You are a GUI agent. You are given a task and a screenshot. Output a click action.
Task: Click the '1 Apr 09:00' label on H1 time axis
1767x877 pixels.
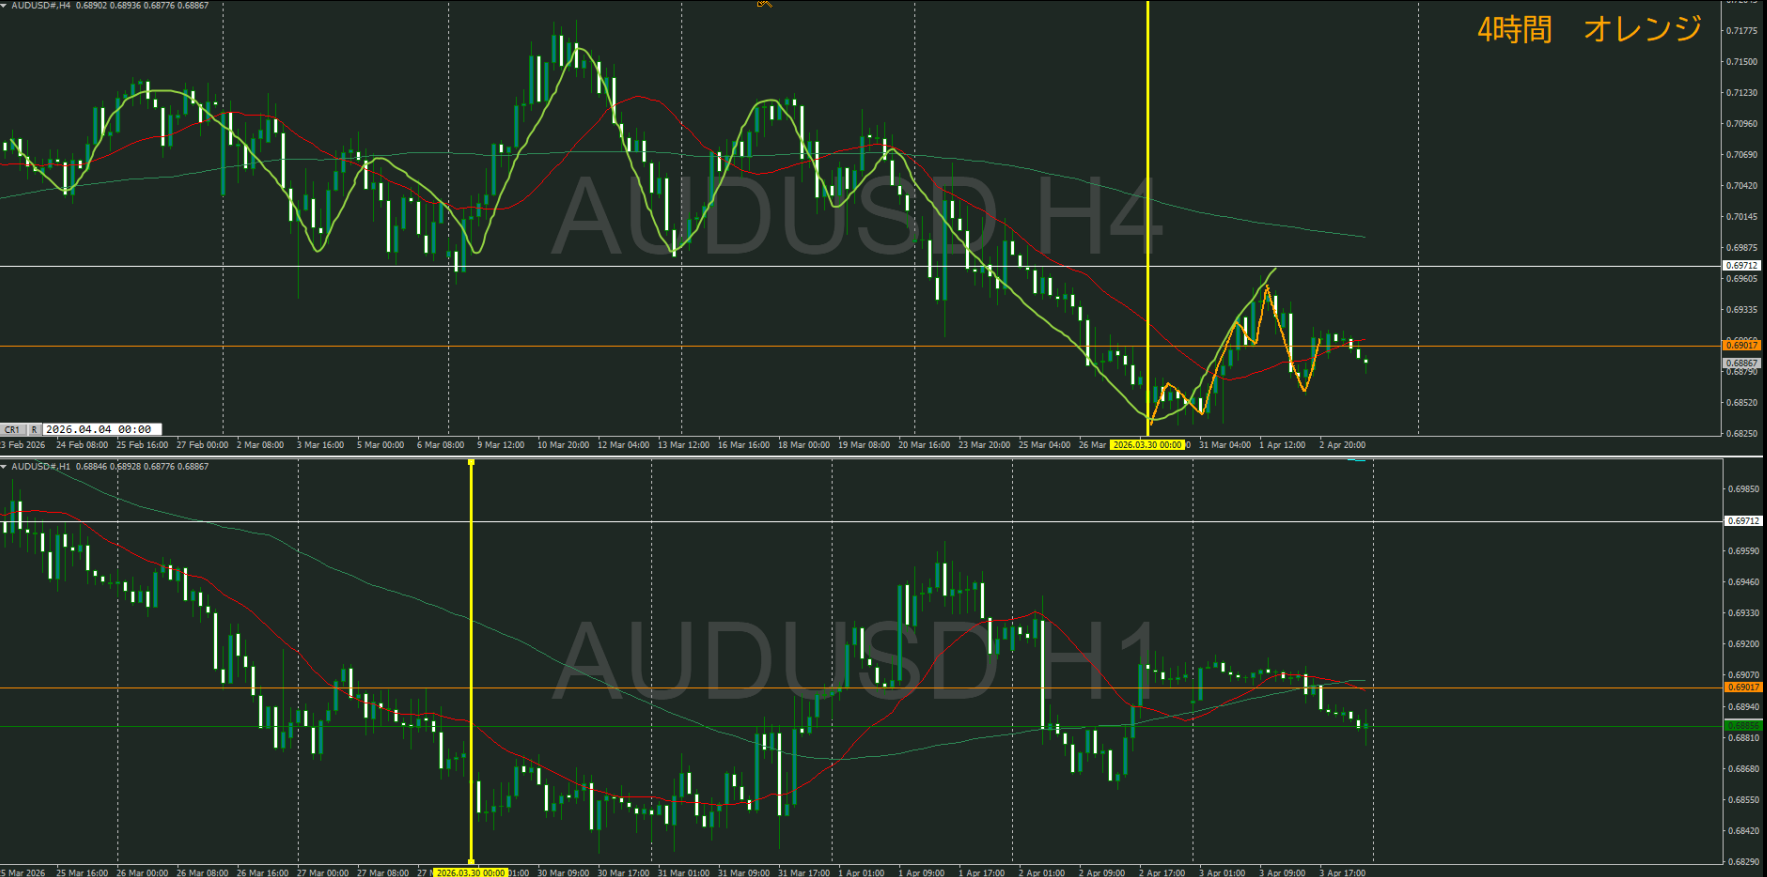point(922,872)
